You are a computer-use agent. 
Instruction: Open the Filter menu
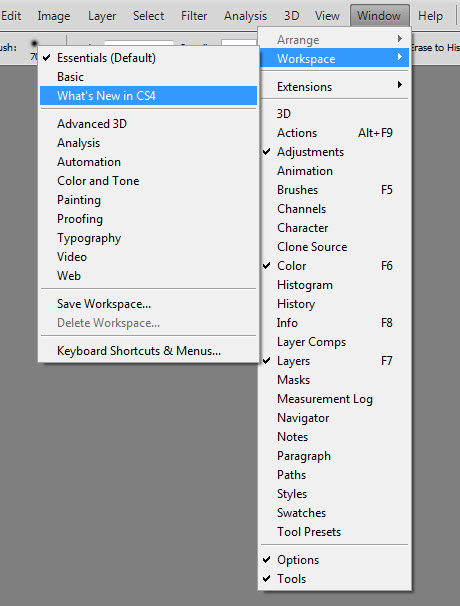[194, 16]
